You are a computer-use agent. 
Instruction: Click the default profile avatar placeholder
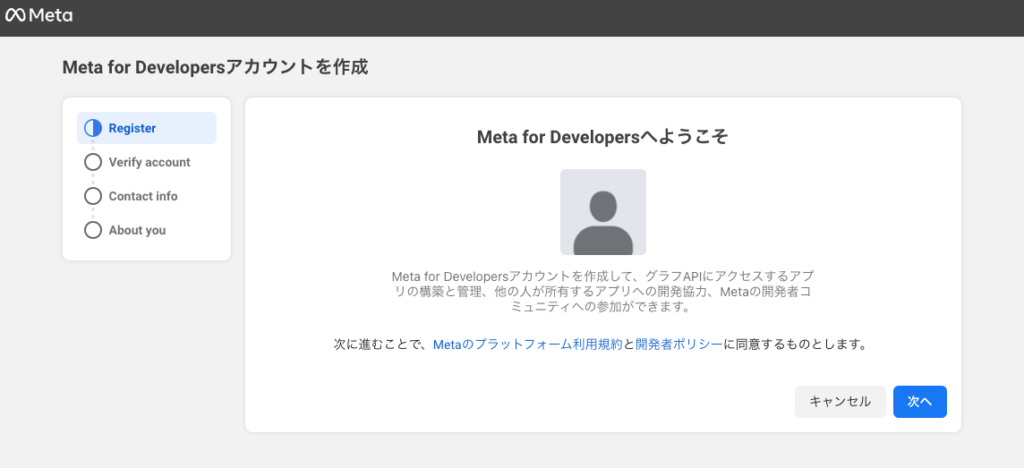[x=602, y=212]
